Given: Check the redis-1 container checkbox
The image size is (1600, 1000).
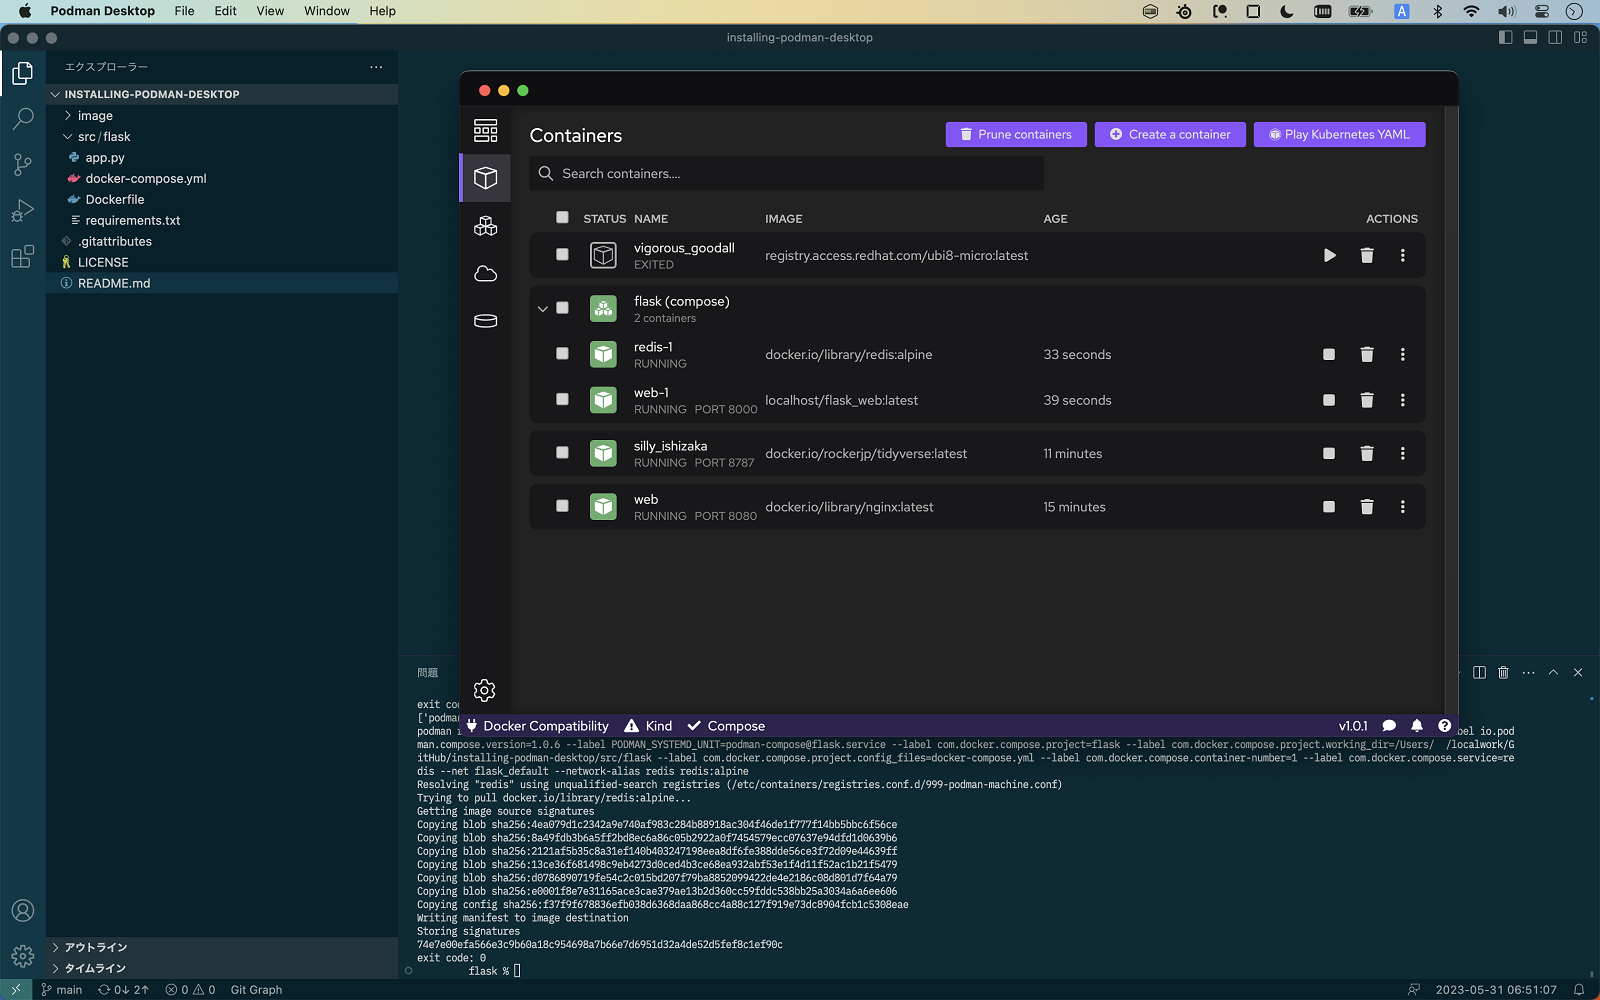Looking at the screenshot, I should coord(562,354).
